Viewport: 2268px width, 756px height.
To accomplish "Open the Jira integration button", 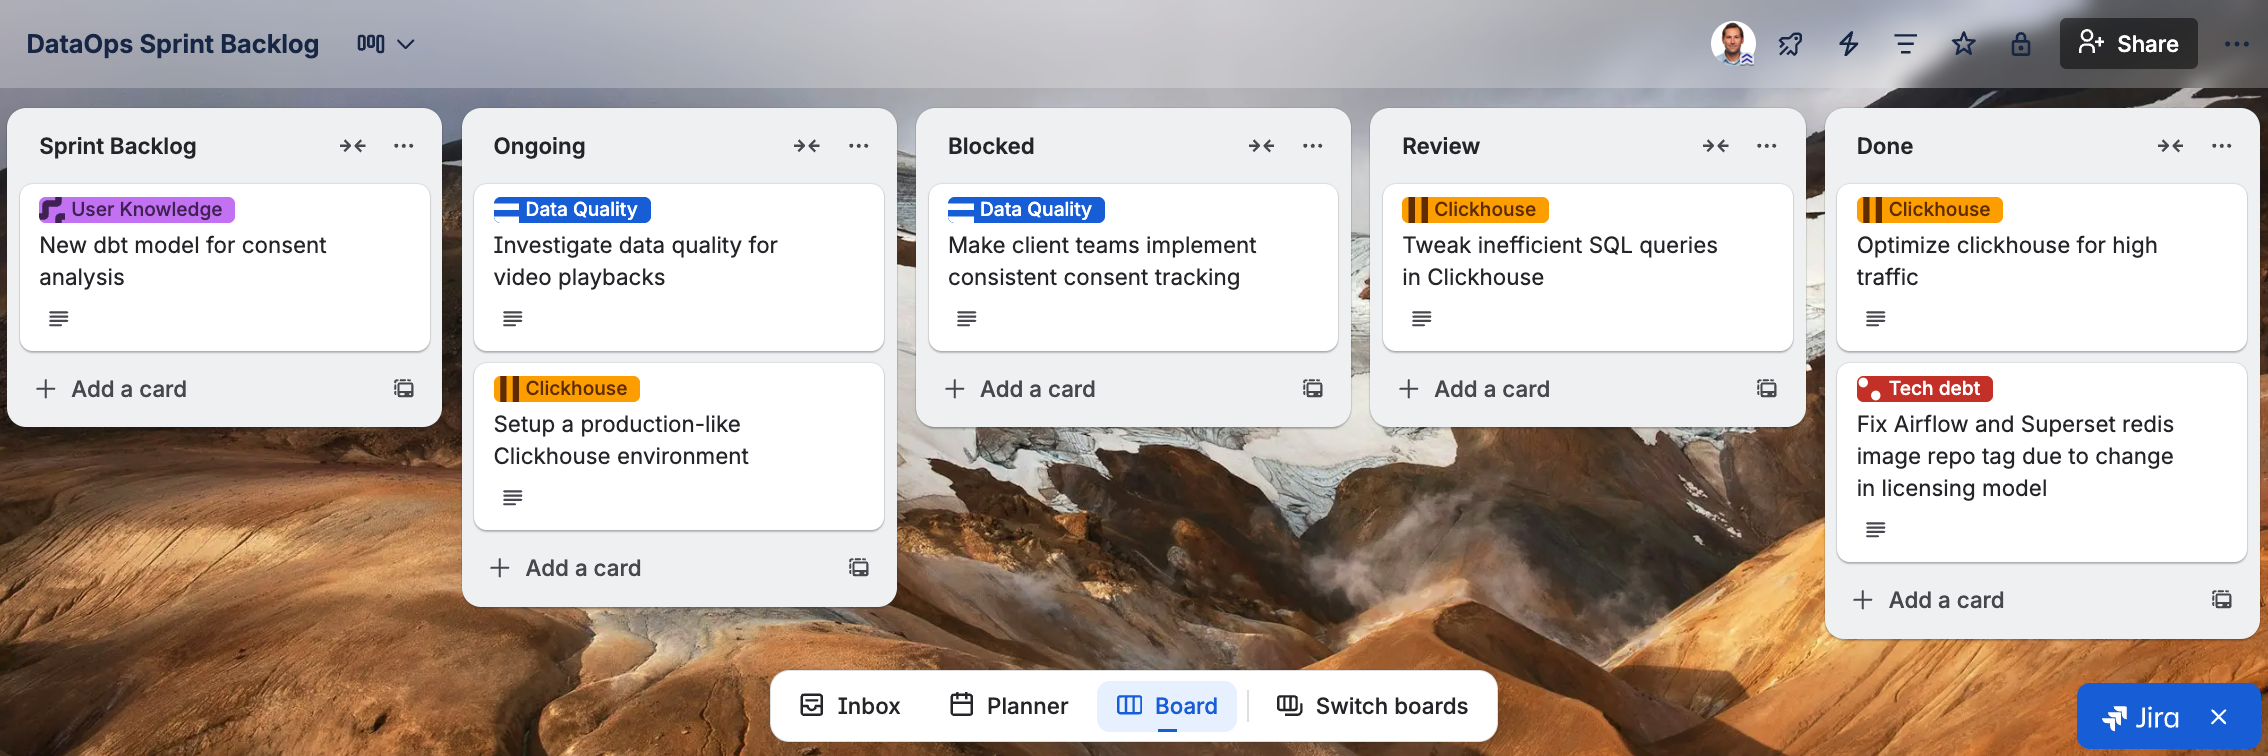I will (x=2141, y=718).
